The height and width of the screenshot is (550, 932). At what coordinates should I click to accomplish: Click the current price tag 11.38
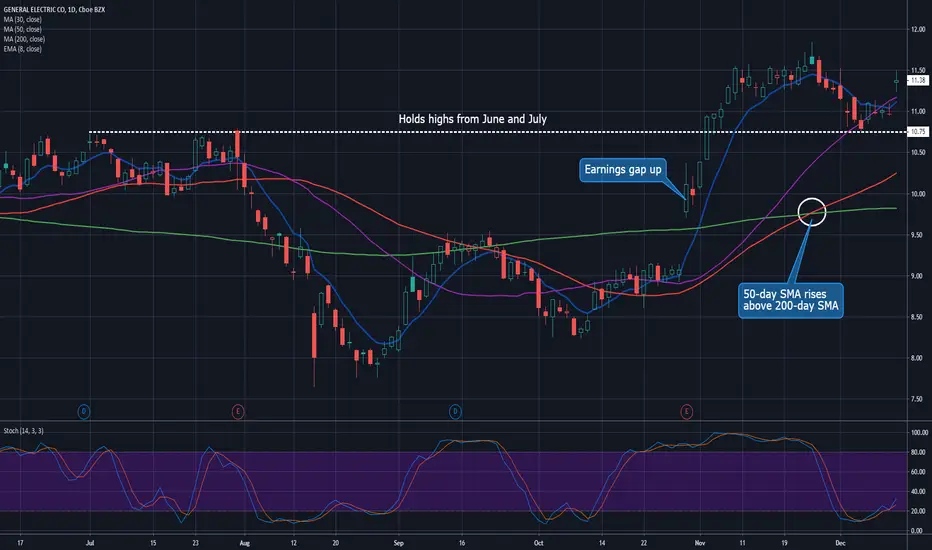pyautogui.click(x=918, y=80)
